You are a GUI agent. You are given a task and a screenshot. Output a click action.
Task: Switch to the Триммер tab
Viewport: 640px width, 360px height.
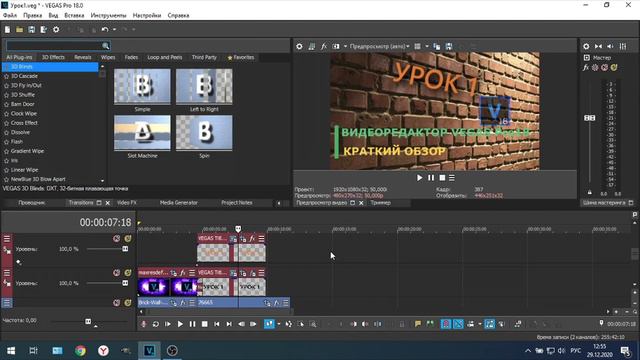point(380,203)
